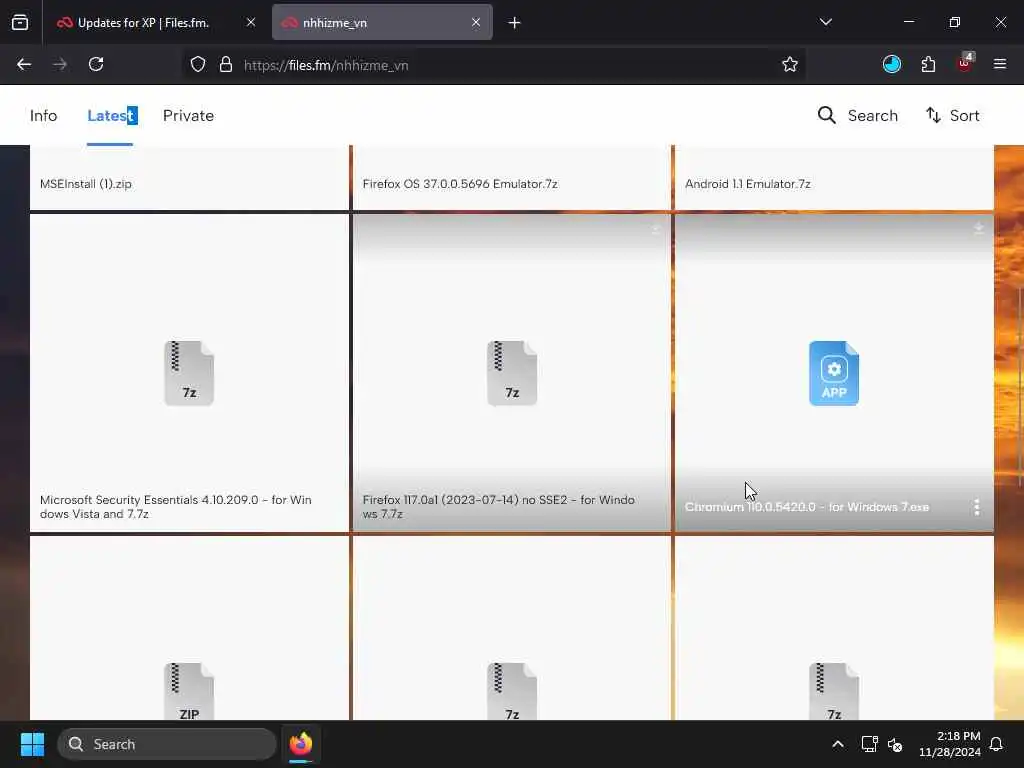Open the Sort options
This screenshot has width=1024, height=768.
[952, 116]
